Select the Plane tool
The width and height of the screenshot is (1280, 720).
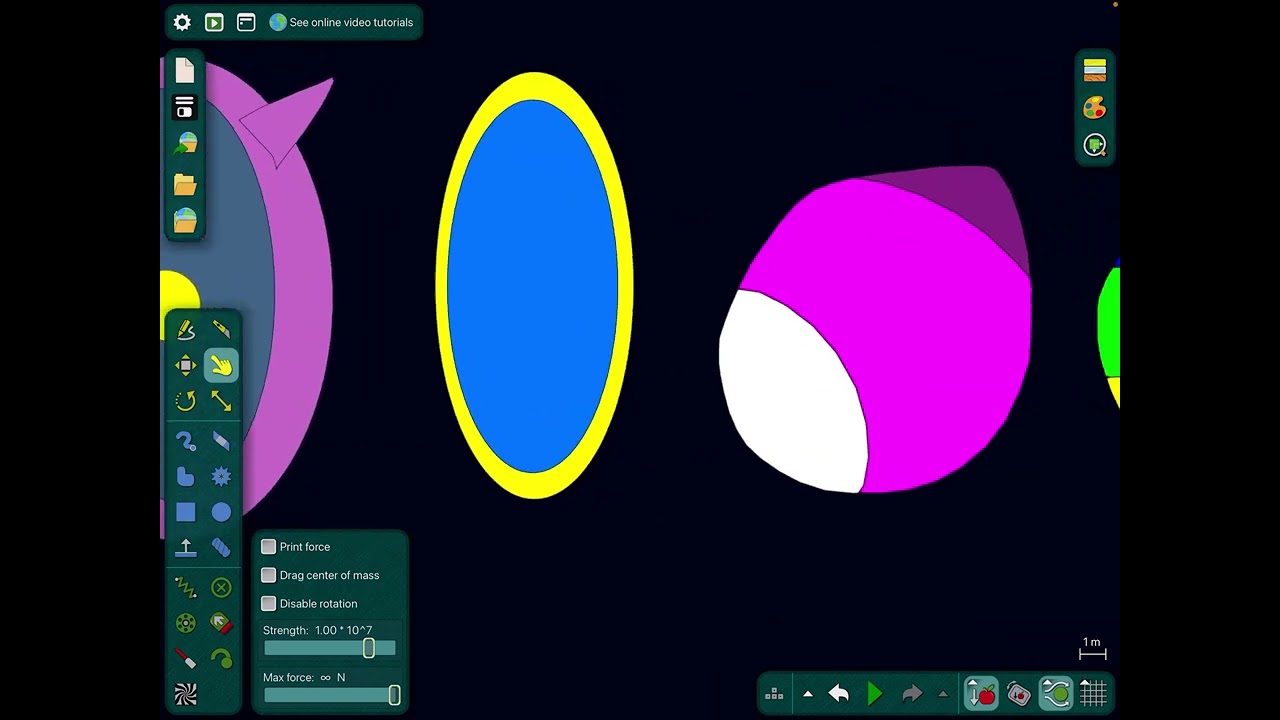pos(186,548)
